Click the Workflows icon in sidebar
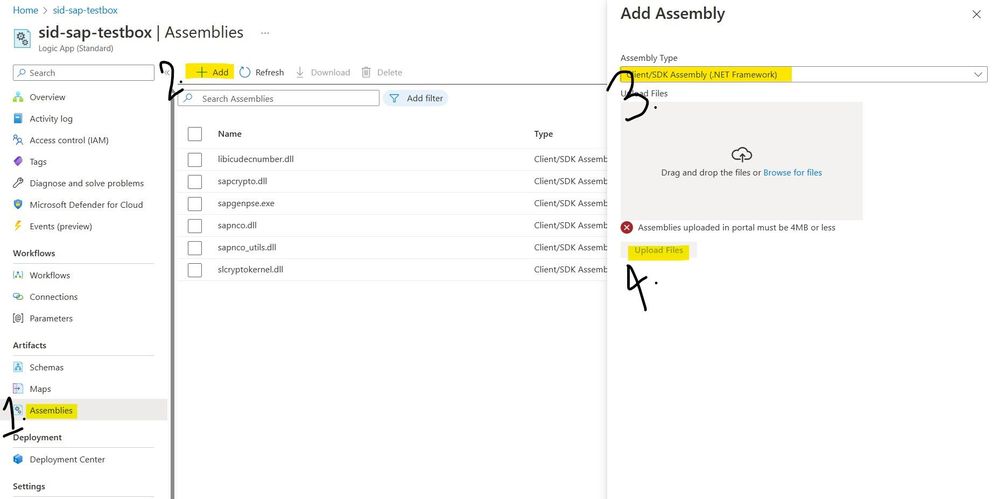999x499 pixels. click(18, 275)
